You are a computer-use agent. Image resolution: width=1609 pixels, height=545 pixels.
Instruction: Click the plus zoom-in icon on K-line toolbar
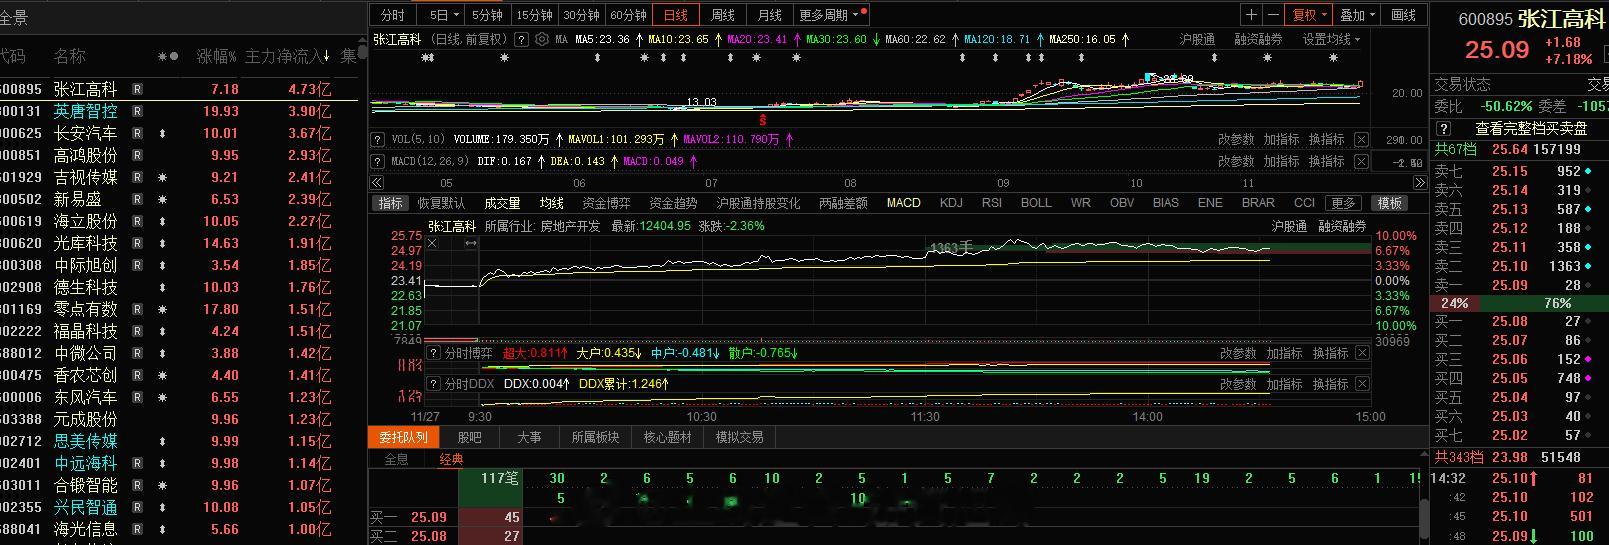pyautogui.click(x=1251, y=15)
